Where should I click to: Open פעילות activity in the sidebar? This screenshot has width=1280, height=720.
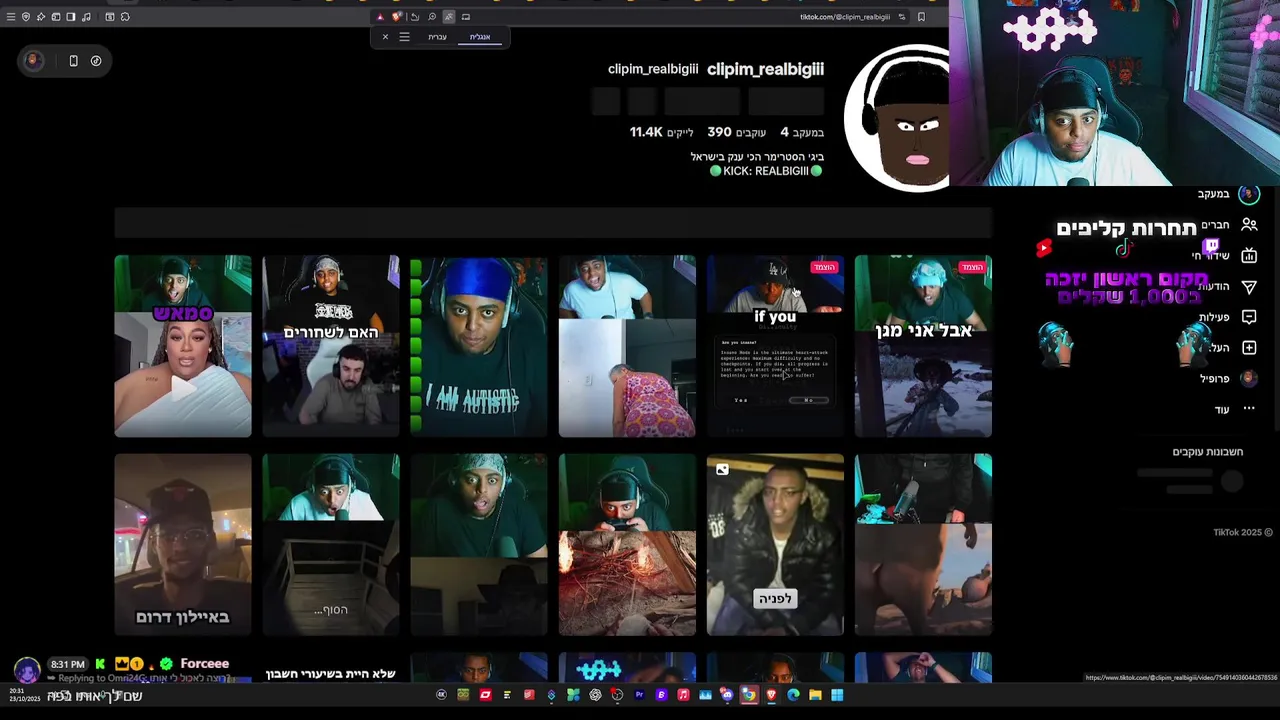point(1226,317)
